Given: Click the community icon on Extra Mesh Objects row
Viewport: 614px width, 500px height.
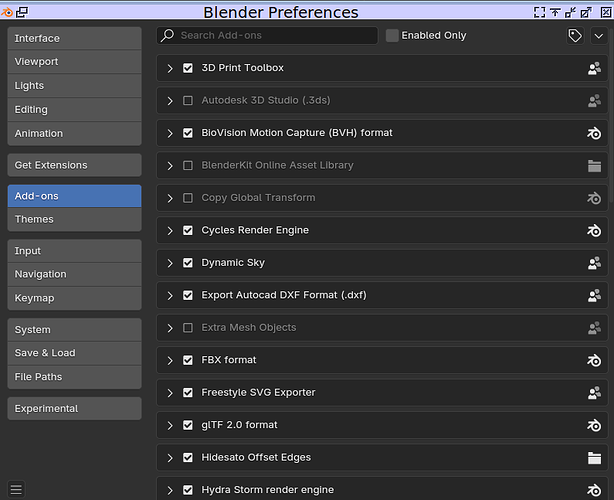Looking at the screenshot, I should pos(594,328).
